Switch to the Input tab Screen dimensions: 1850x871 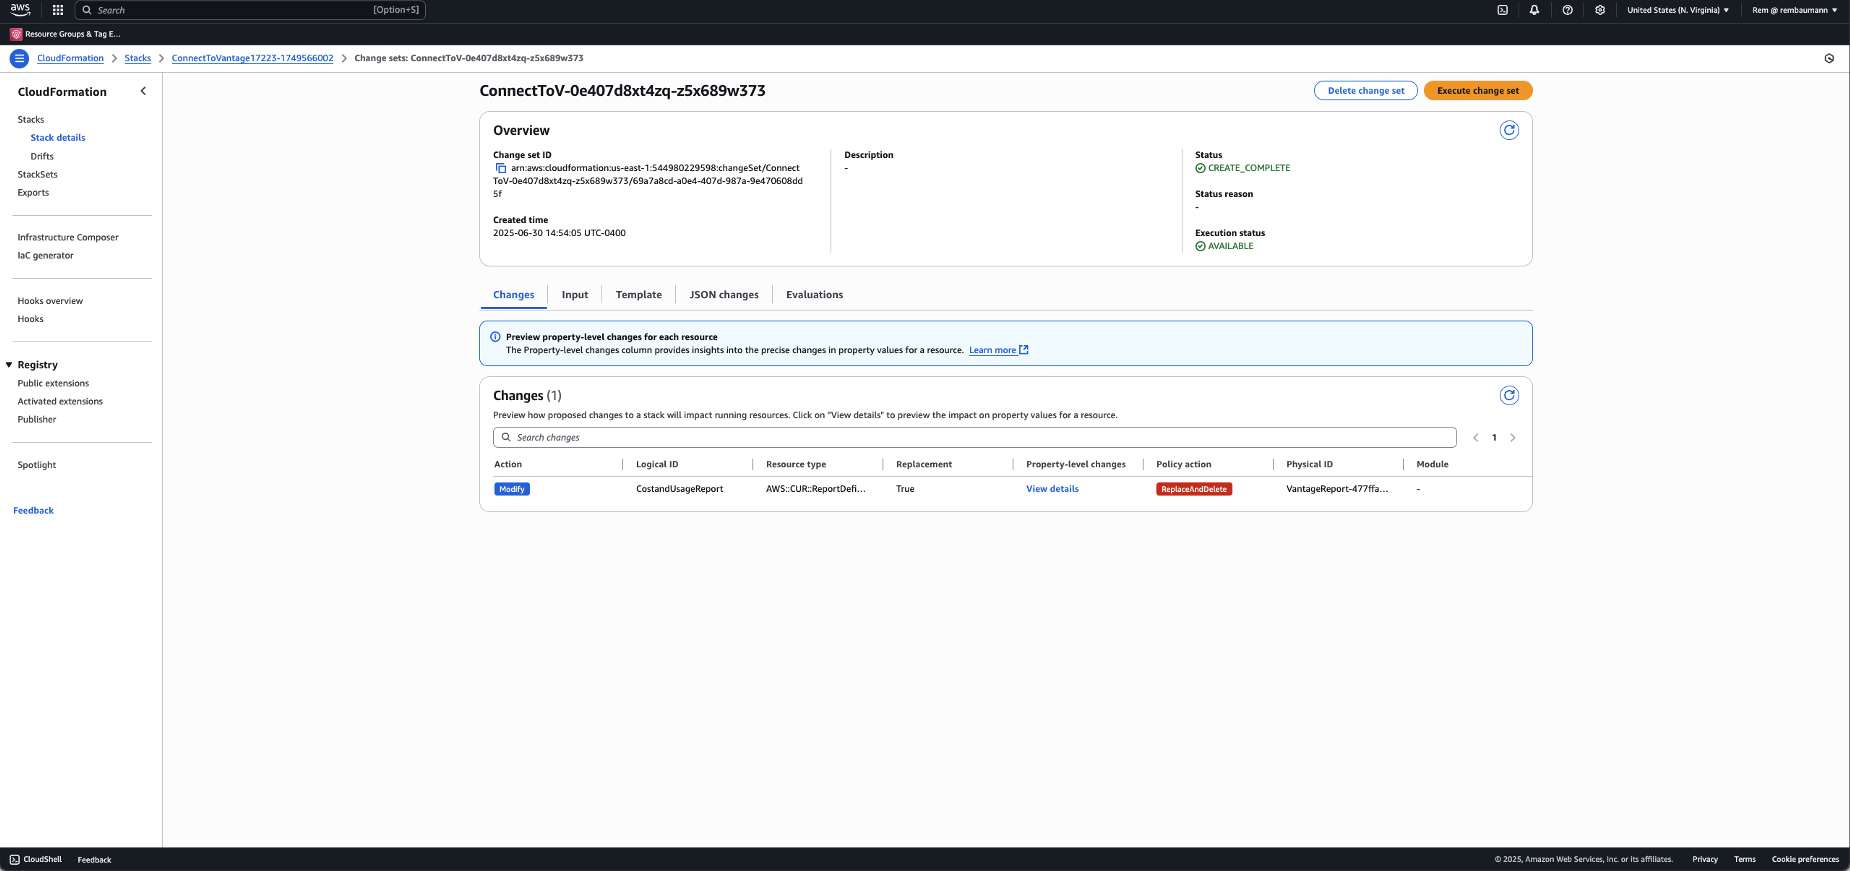(575, 295)
